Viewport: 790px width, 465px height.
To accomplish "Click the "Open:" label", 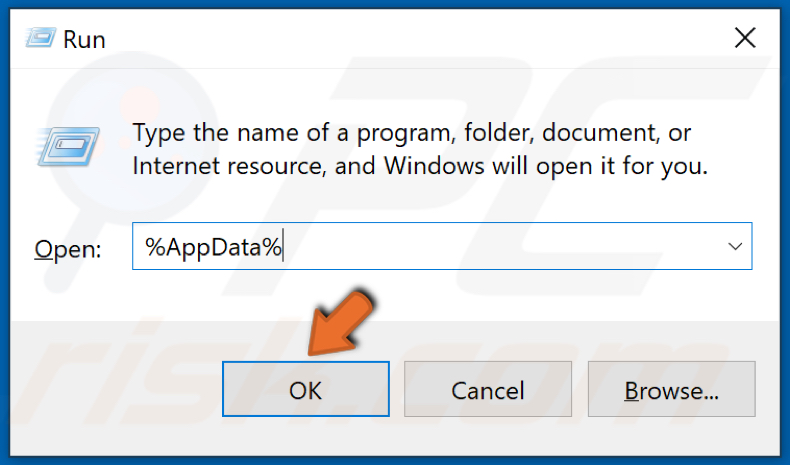I will click(x=68, y=249).
